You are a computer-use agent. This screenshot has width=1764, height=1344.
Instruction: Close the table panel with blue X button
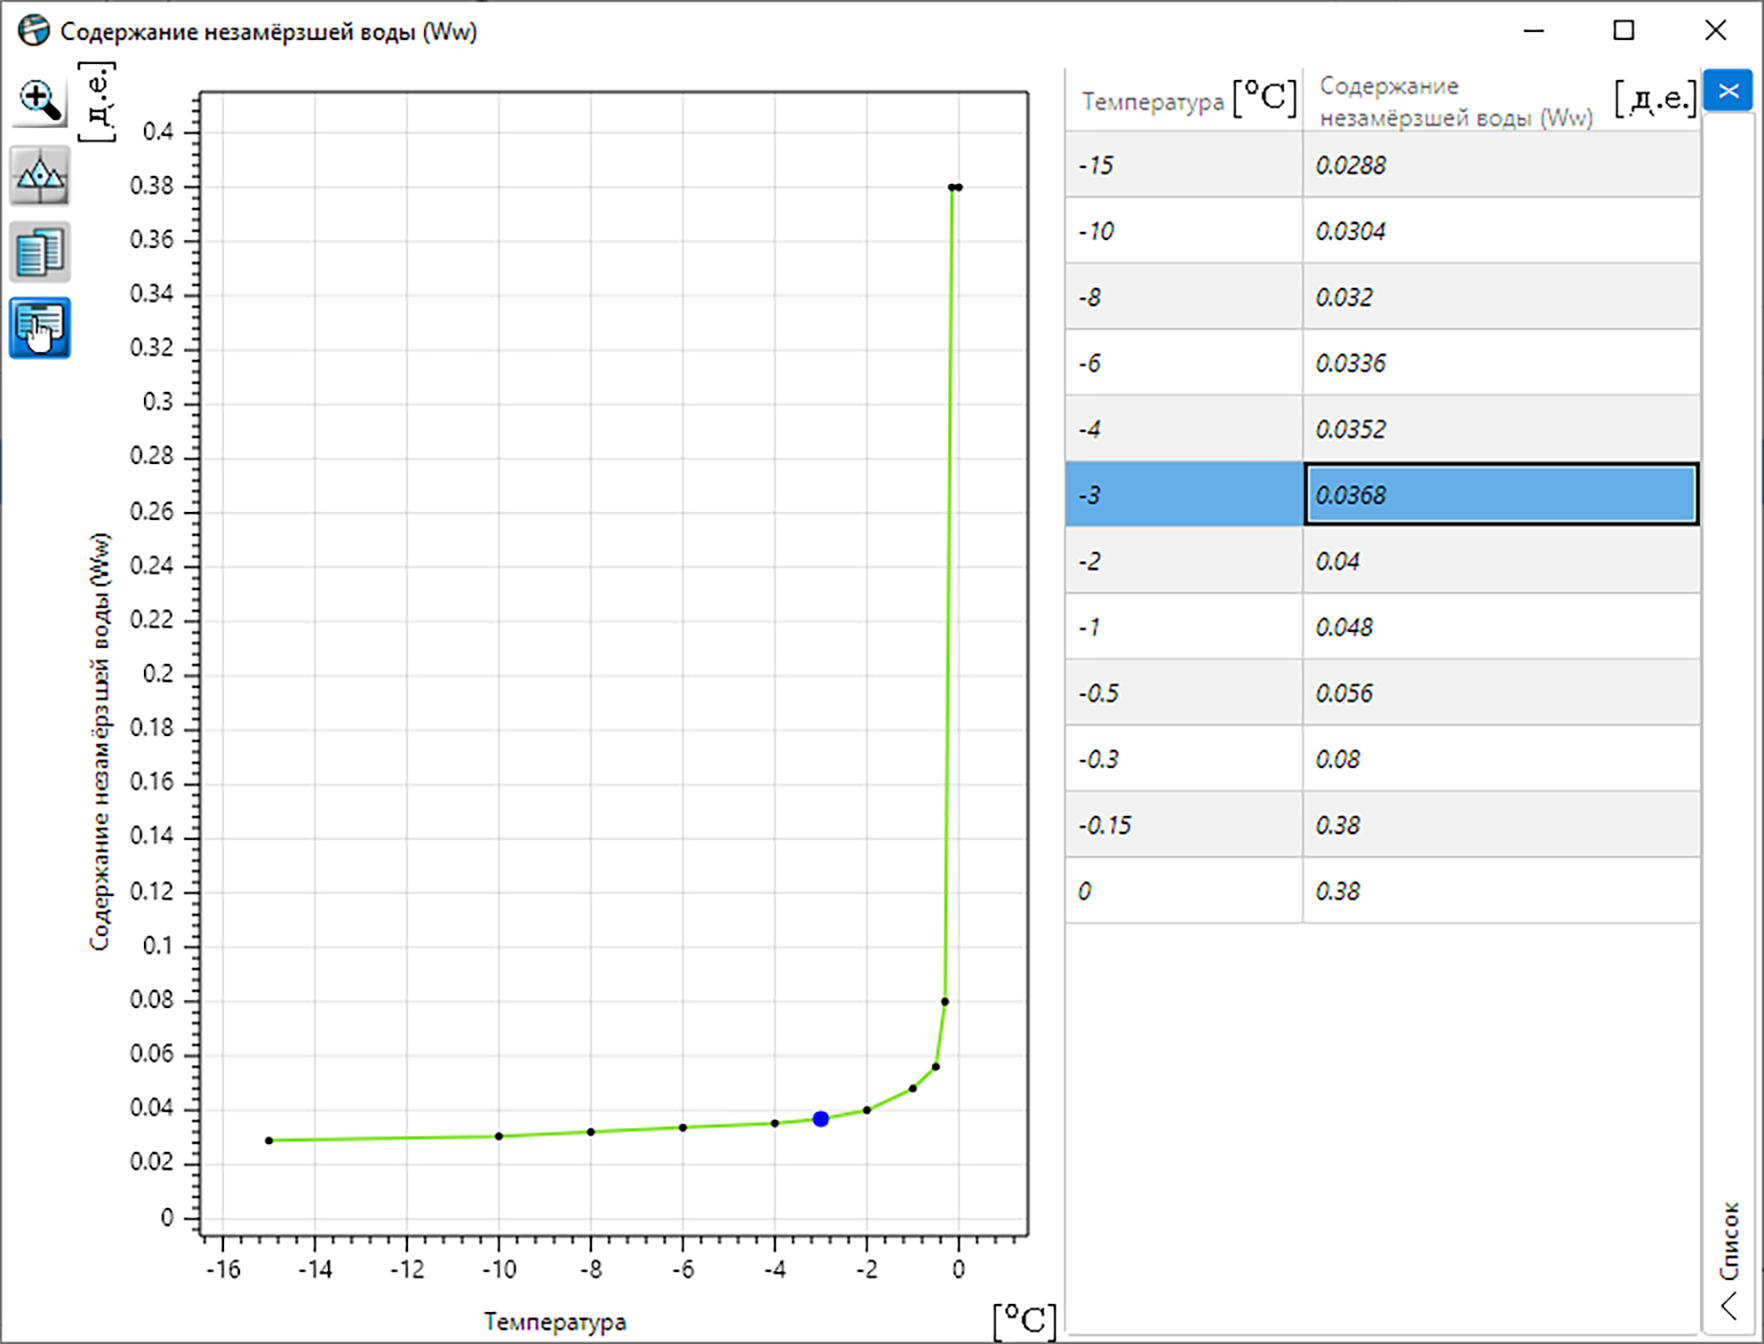pos(1728,92)
